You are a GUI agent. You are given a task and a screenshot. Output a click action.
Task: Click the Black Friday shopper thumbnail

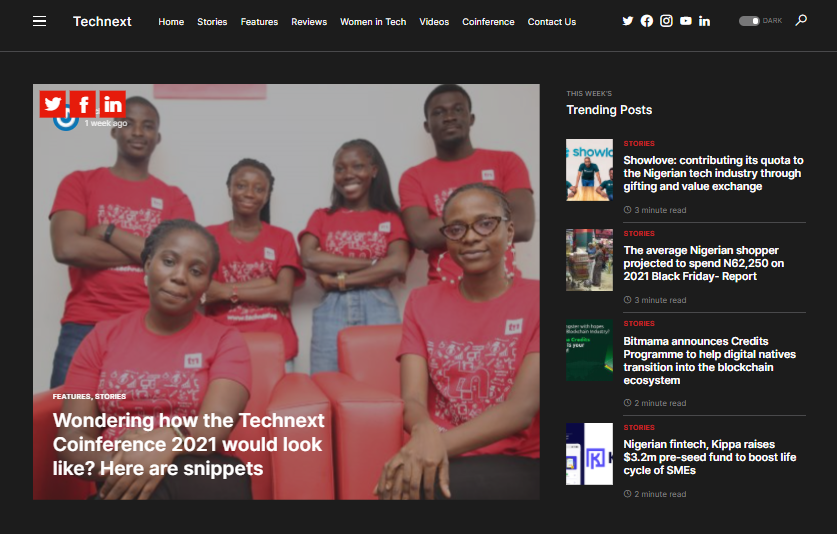(589, 260)
